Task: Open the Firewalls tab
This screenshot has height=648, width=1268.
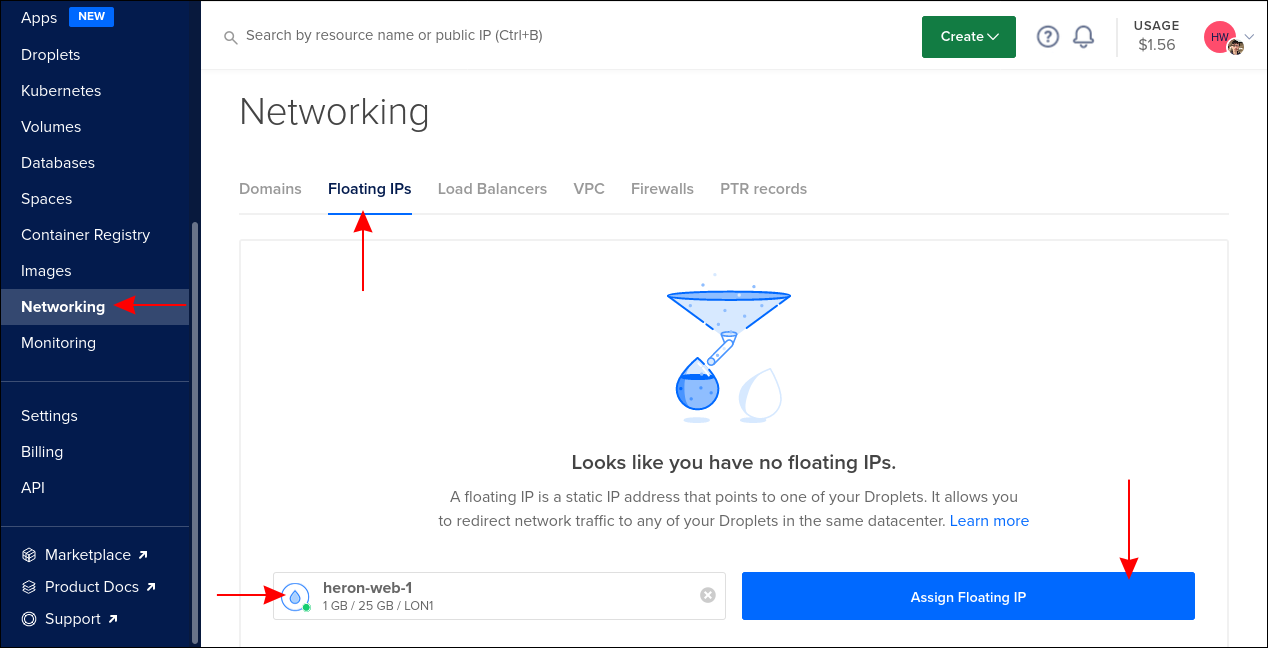Action: [662, 189]
